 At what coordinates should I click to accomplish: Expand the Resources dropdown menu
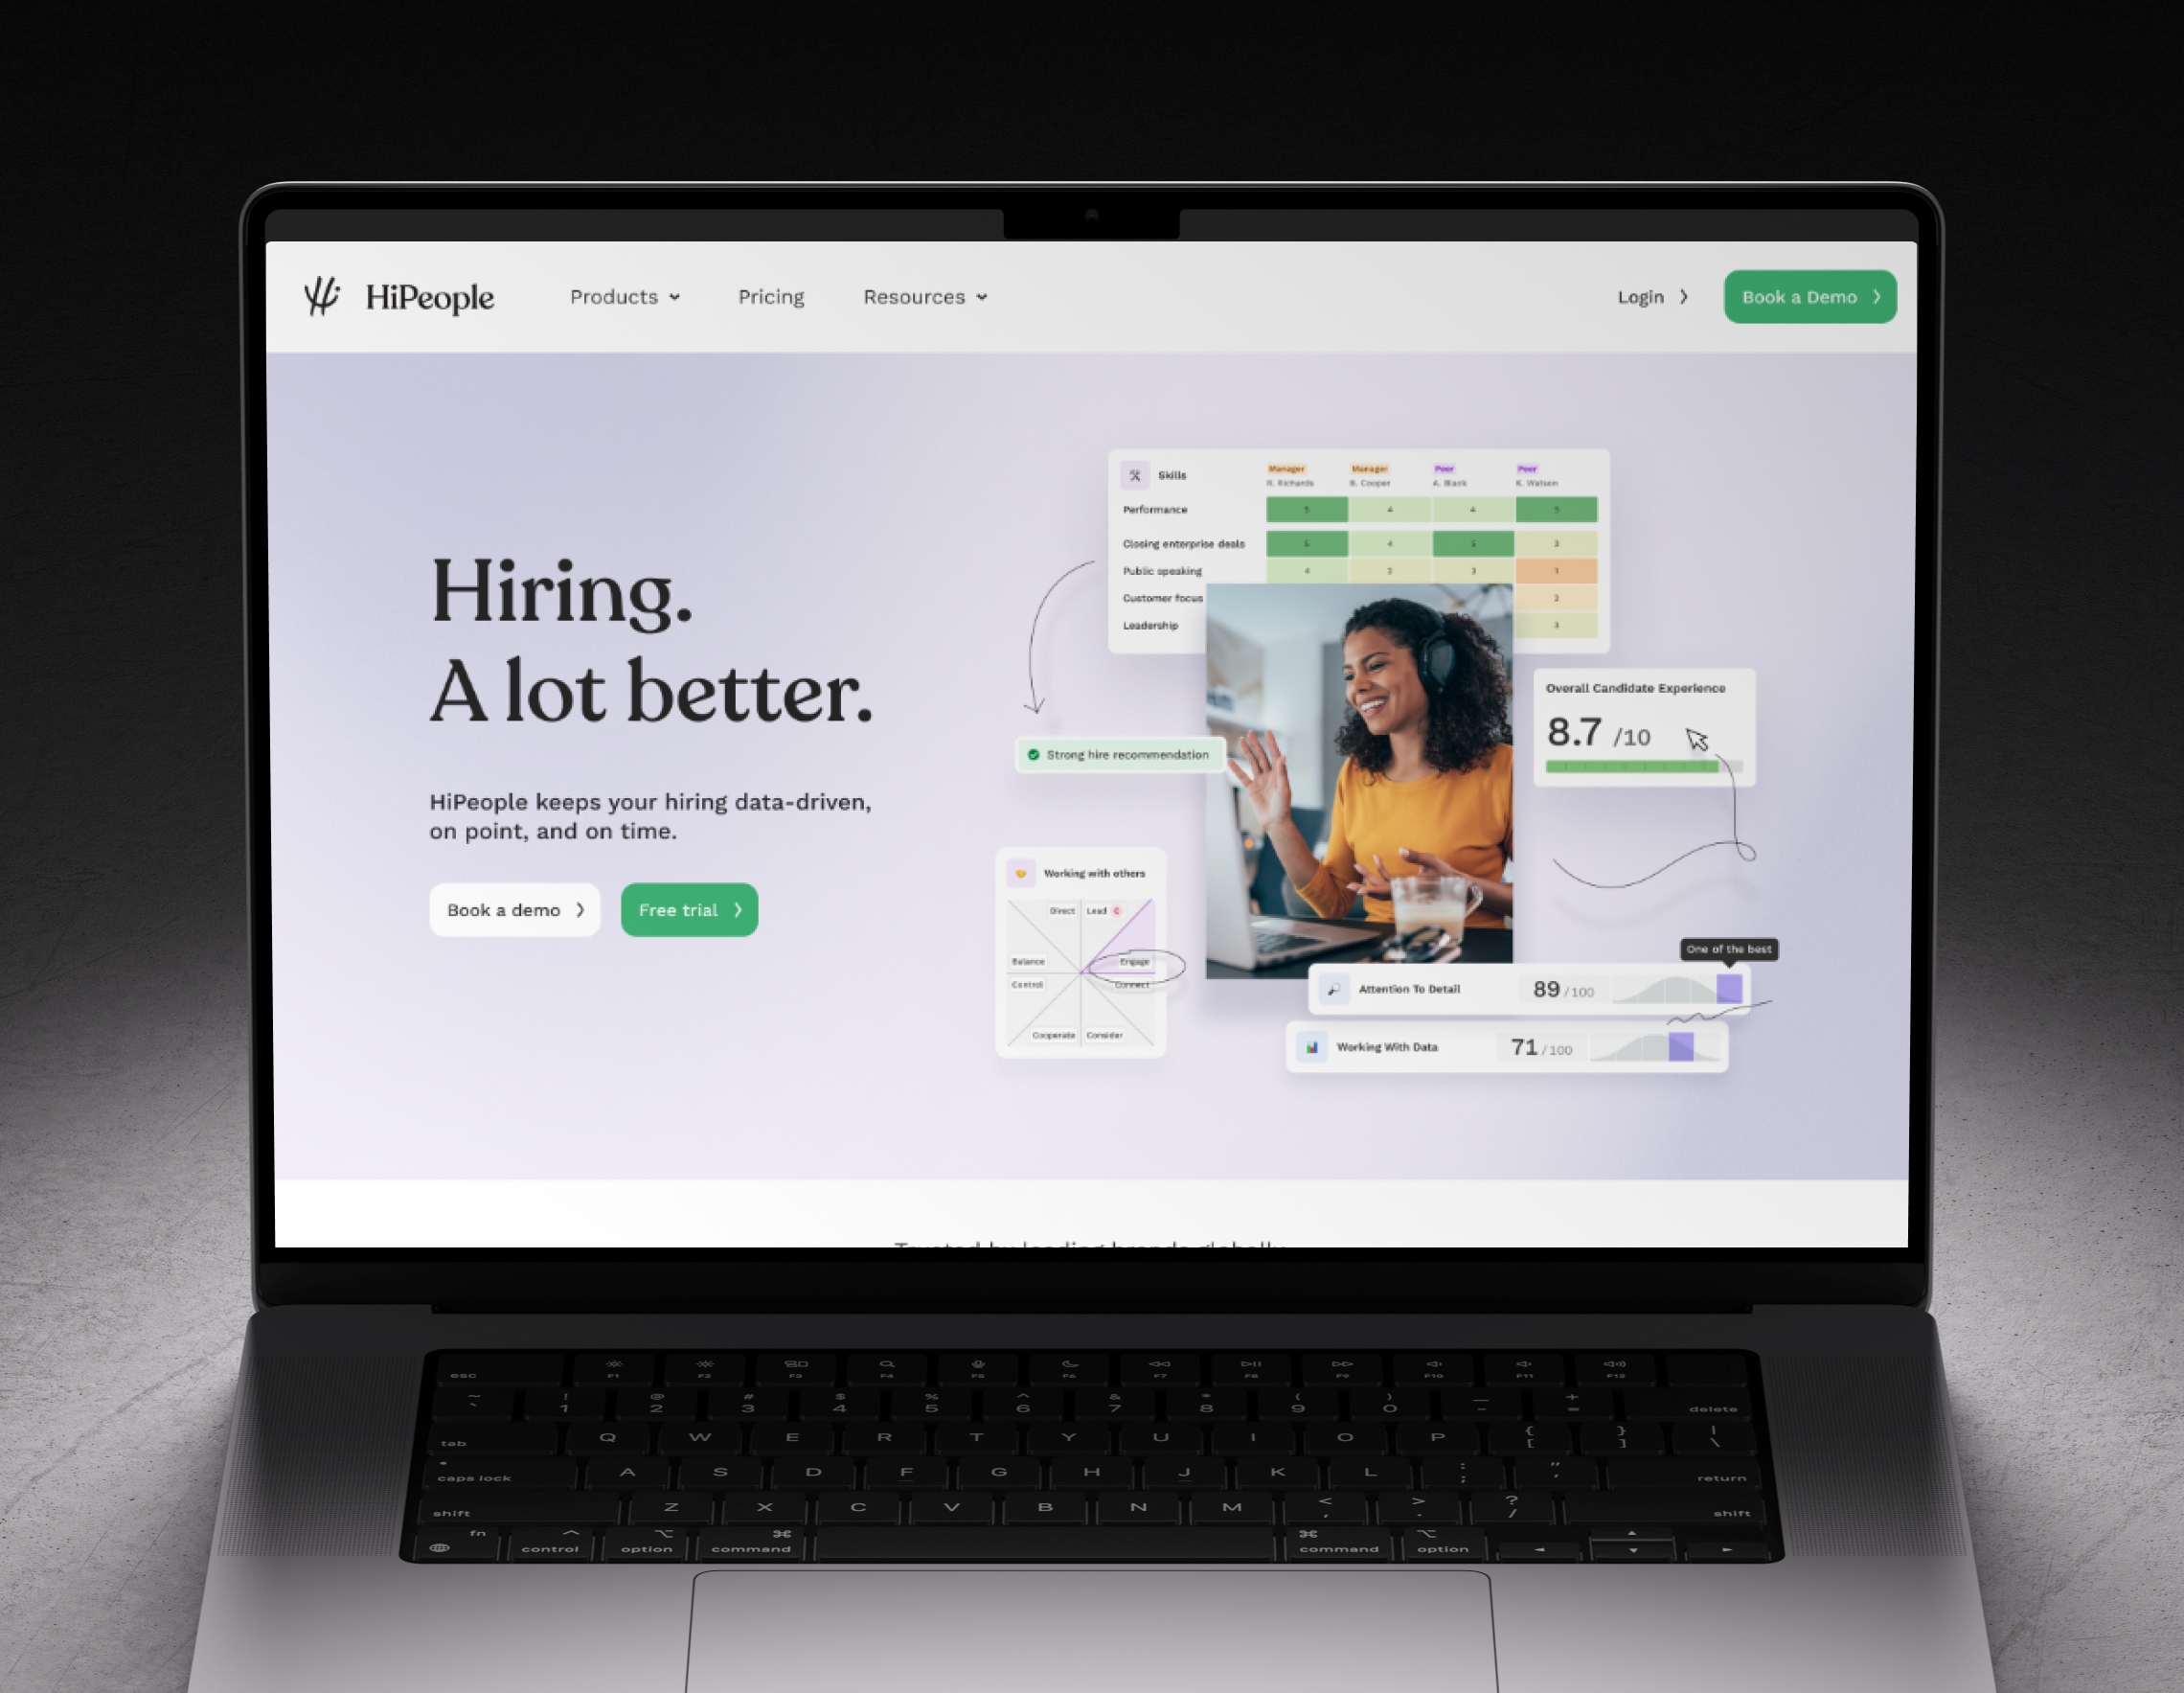coord(920,296)
